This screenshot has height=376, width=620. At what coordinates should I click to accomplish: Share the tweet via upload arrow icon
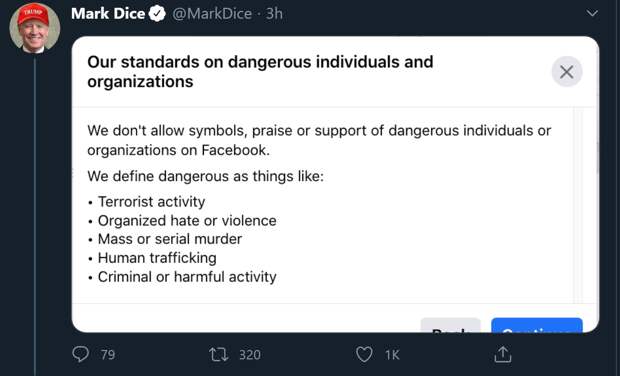coord(503,354)
